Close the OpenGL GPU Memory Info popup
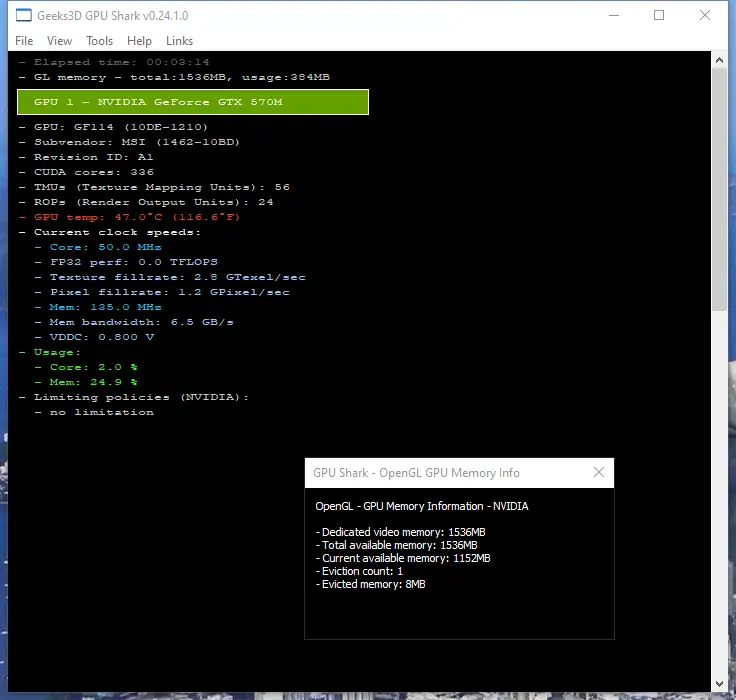Image resolution: width=736 pixels, height=700 pixels. 598,472
